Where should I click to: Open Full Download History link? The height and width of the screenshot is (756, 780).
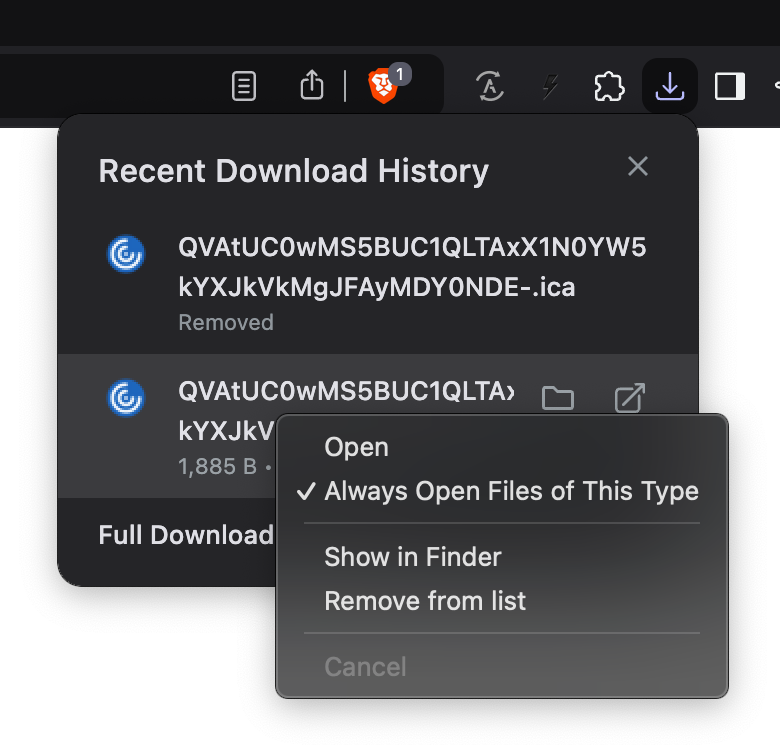click(185, 535)
